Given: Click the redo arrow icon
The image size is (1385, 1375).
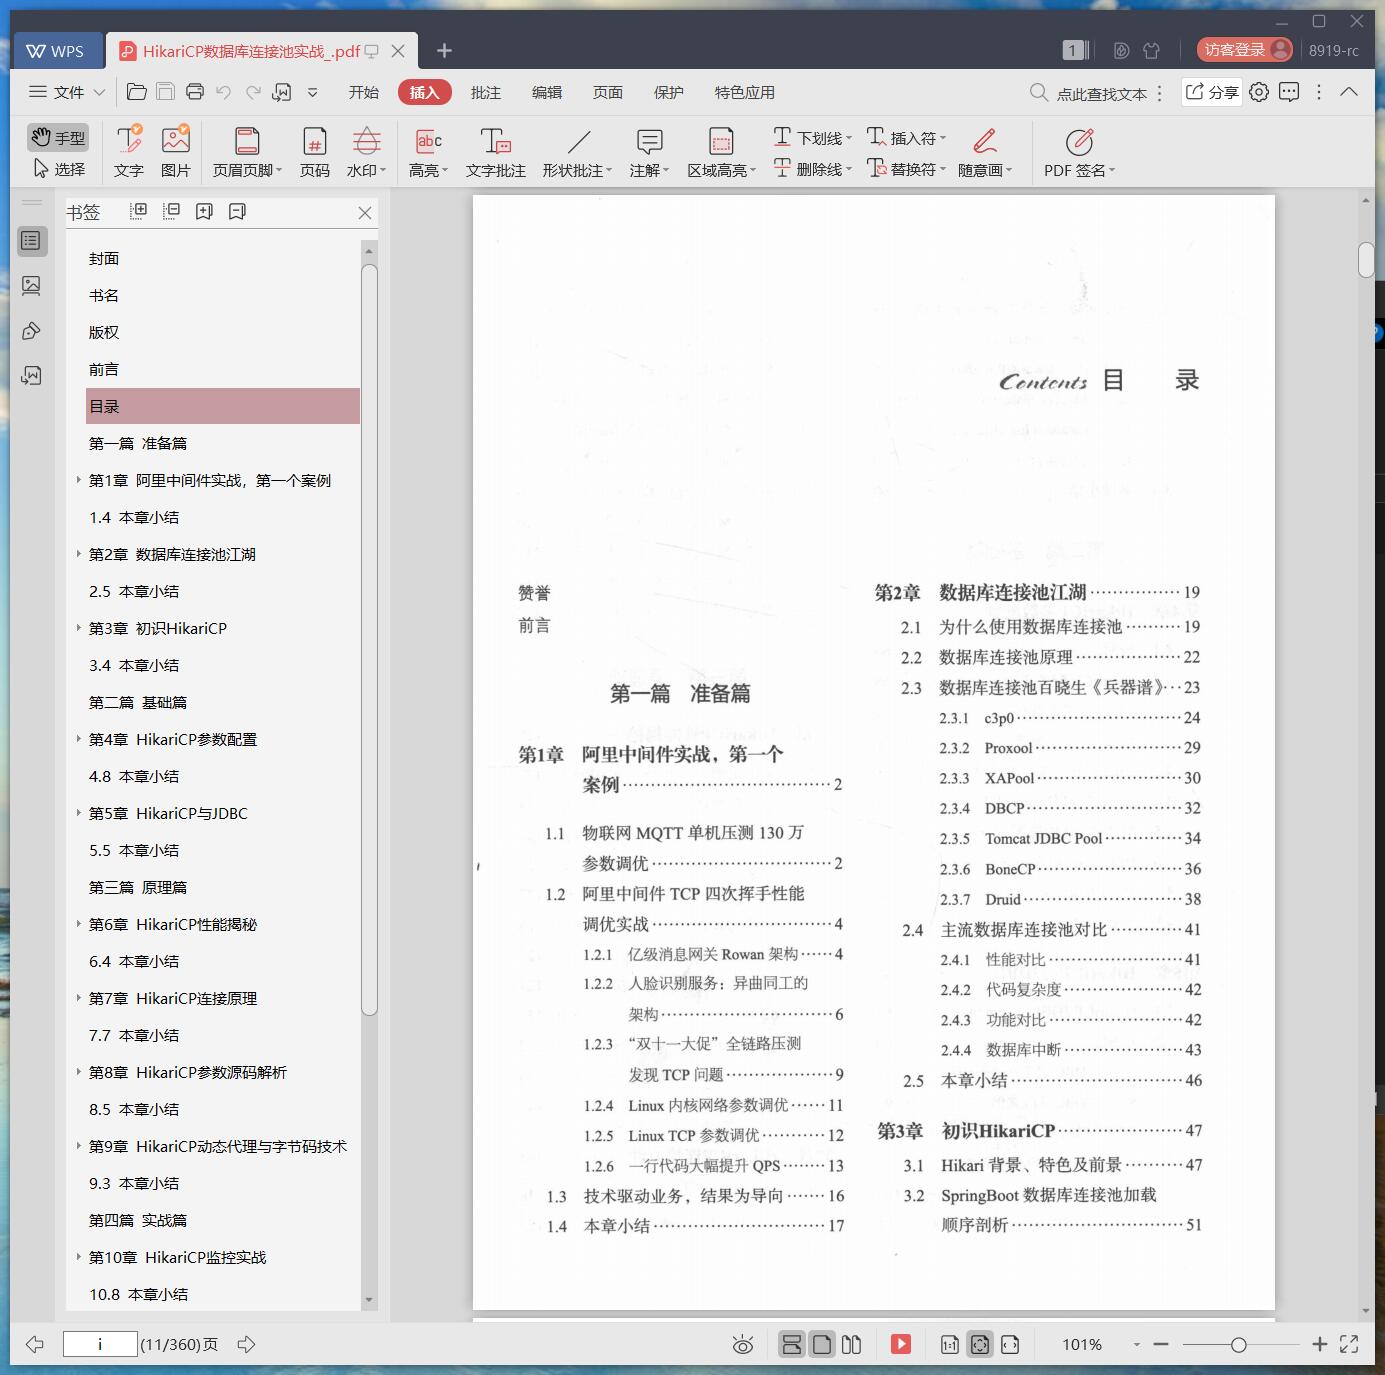Looking at the screenshot, I should click(253, 92).
